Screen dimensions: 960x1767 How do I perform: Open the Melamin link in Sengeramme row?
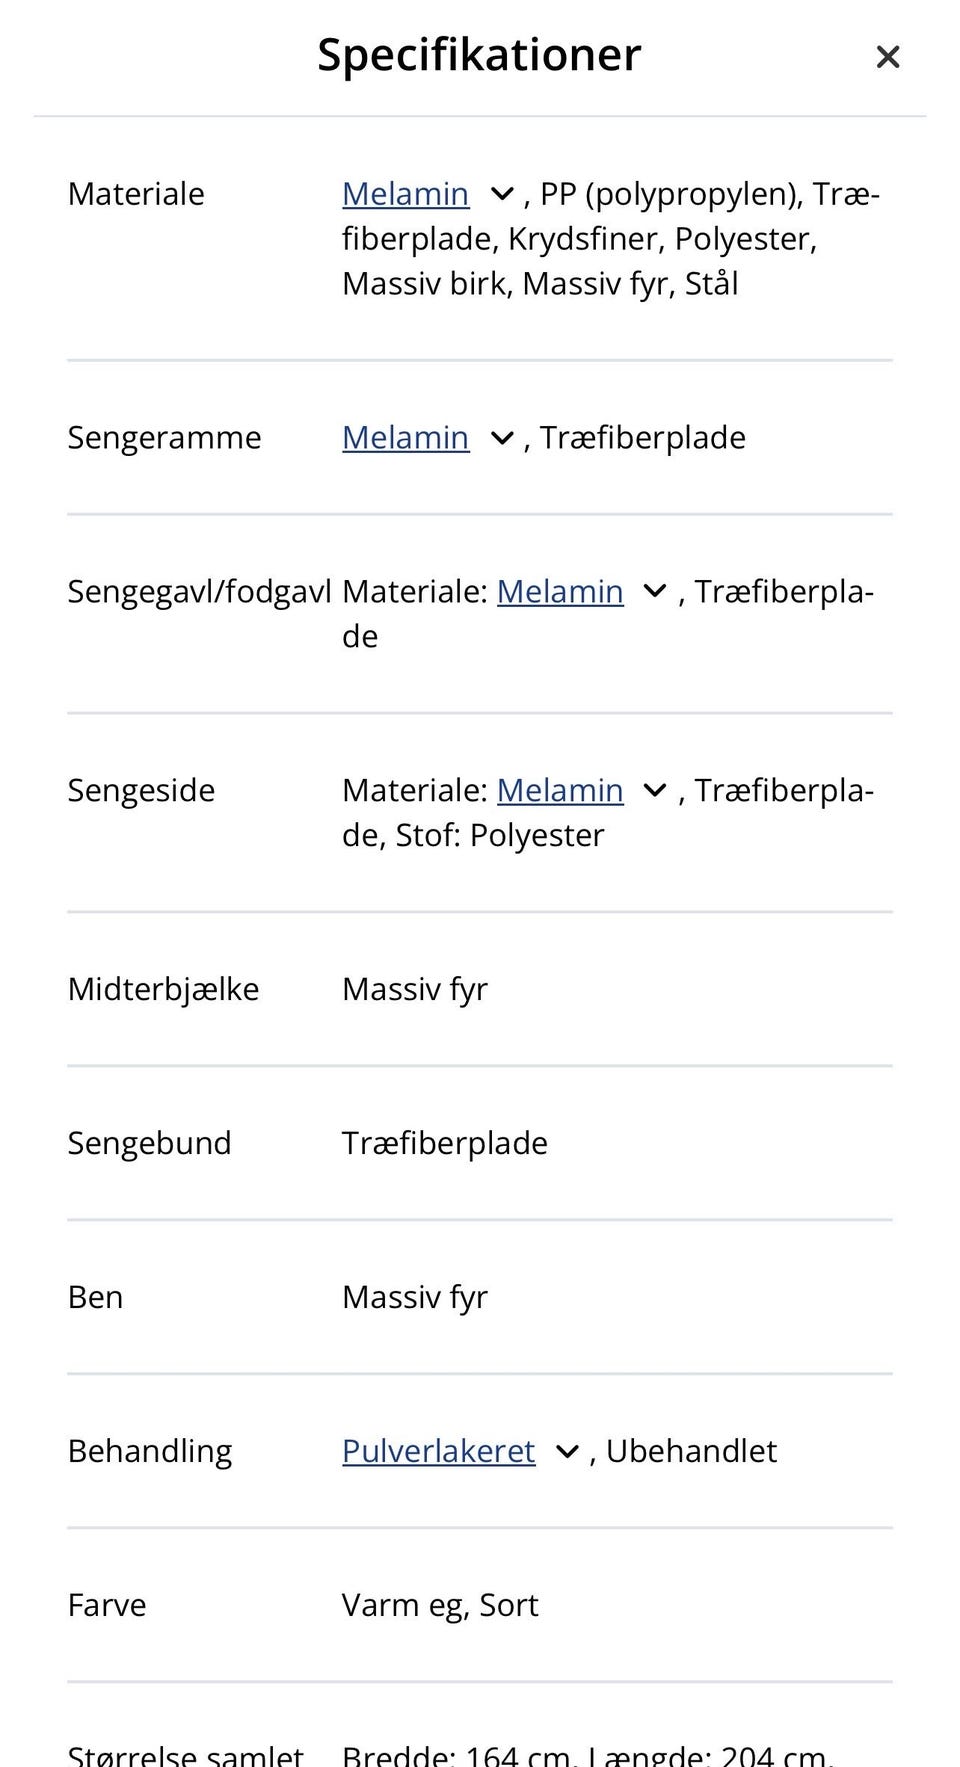(x=405, y=437)
